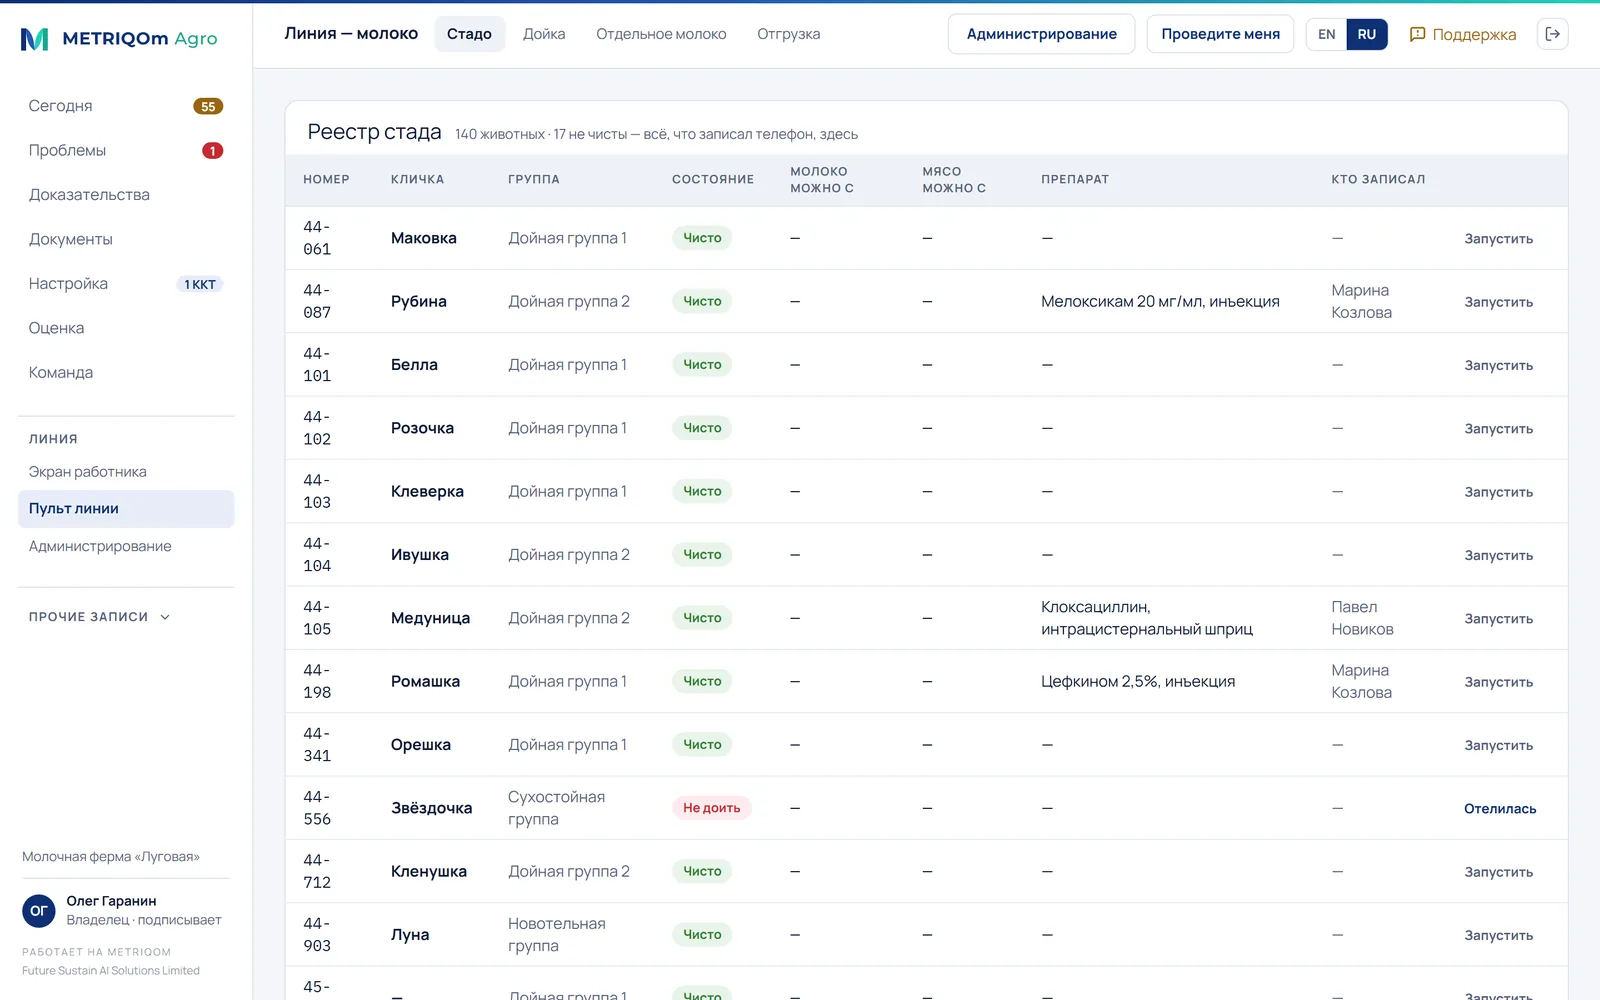Click cow name Клеверка
The height and width of the screenshot is (1000, 1600).
pos(427,492)
